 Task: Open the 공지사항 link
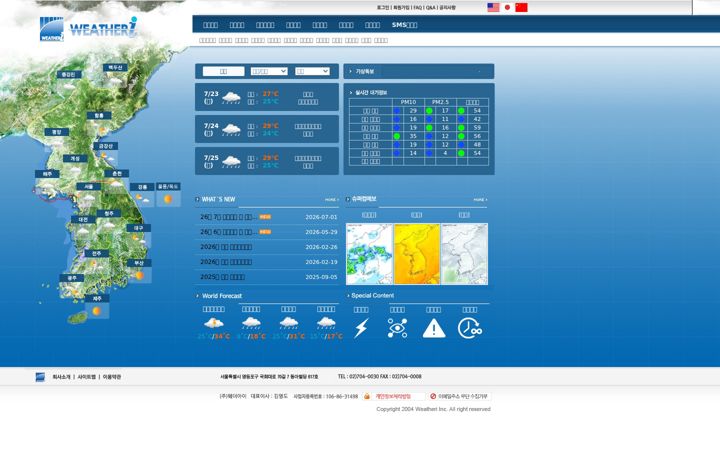[x=447, y=8]
